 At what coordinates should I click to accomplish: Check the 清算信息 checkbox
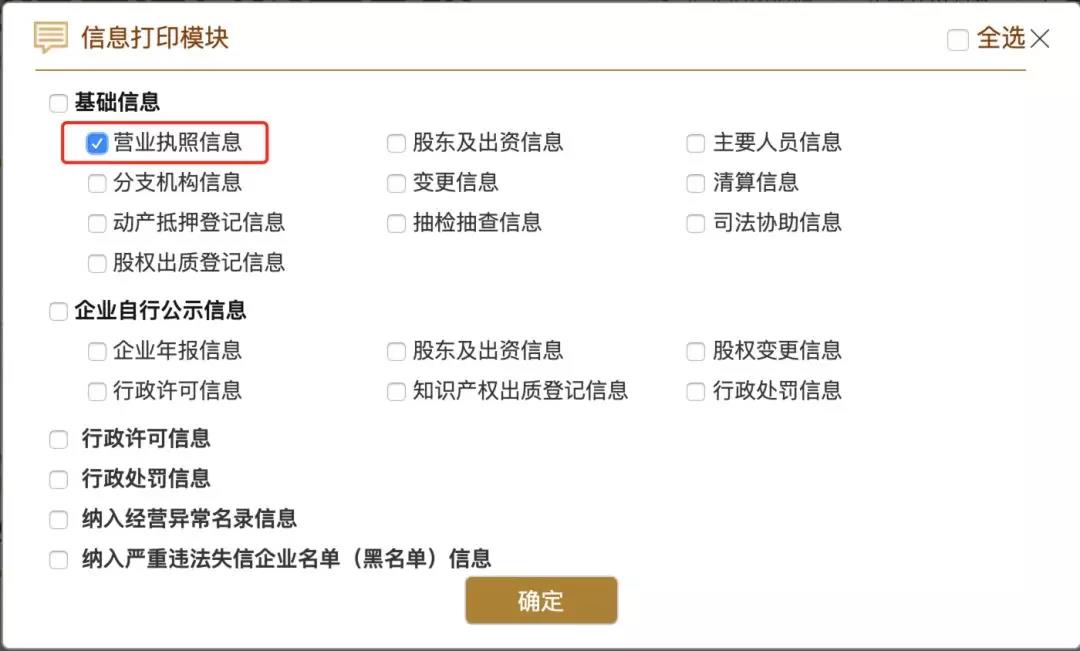696,183
